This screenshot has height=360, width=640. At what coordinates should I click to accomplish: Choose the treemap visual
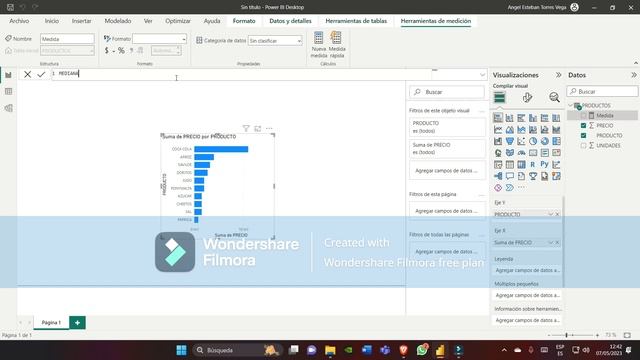point(556,141)
